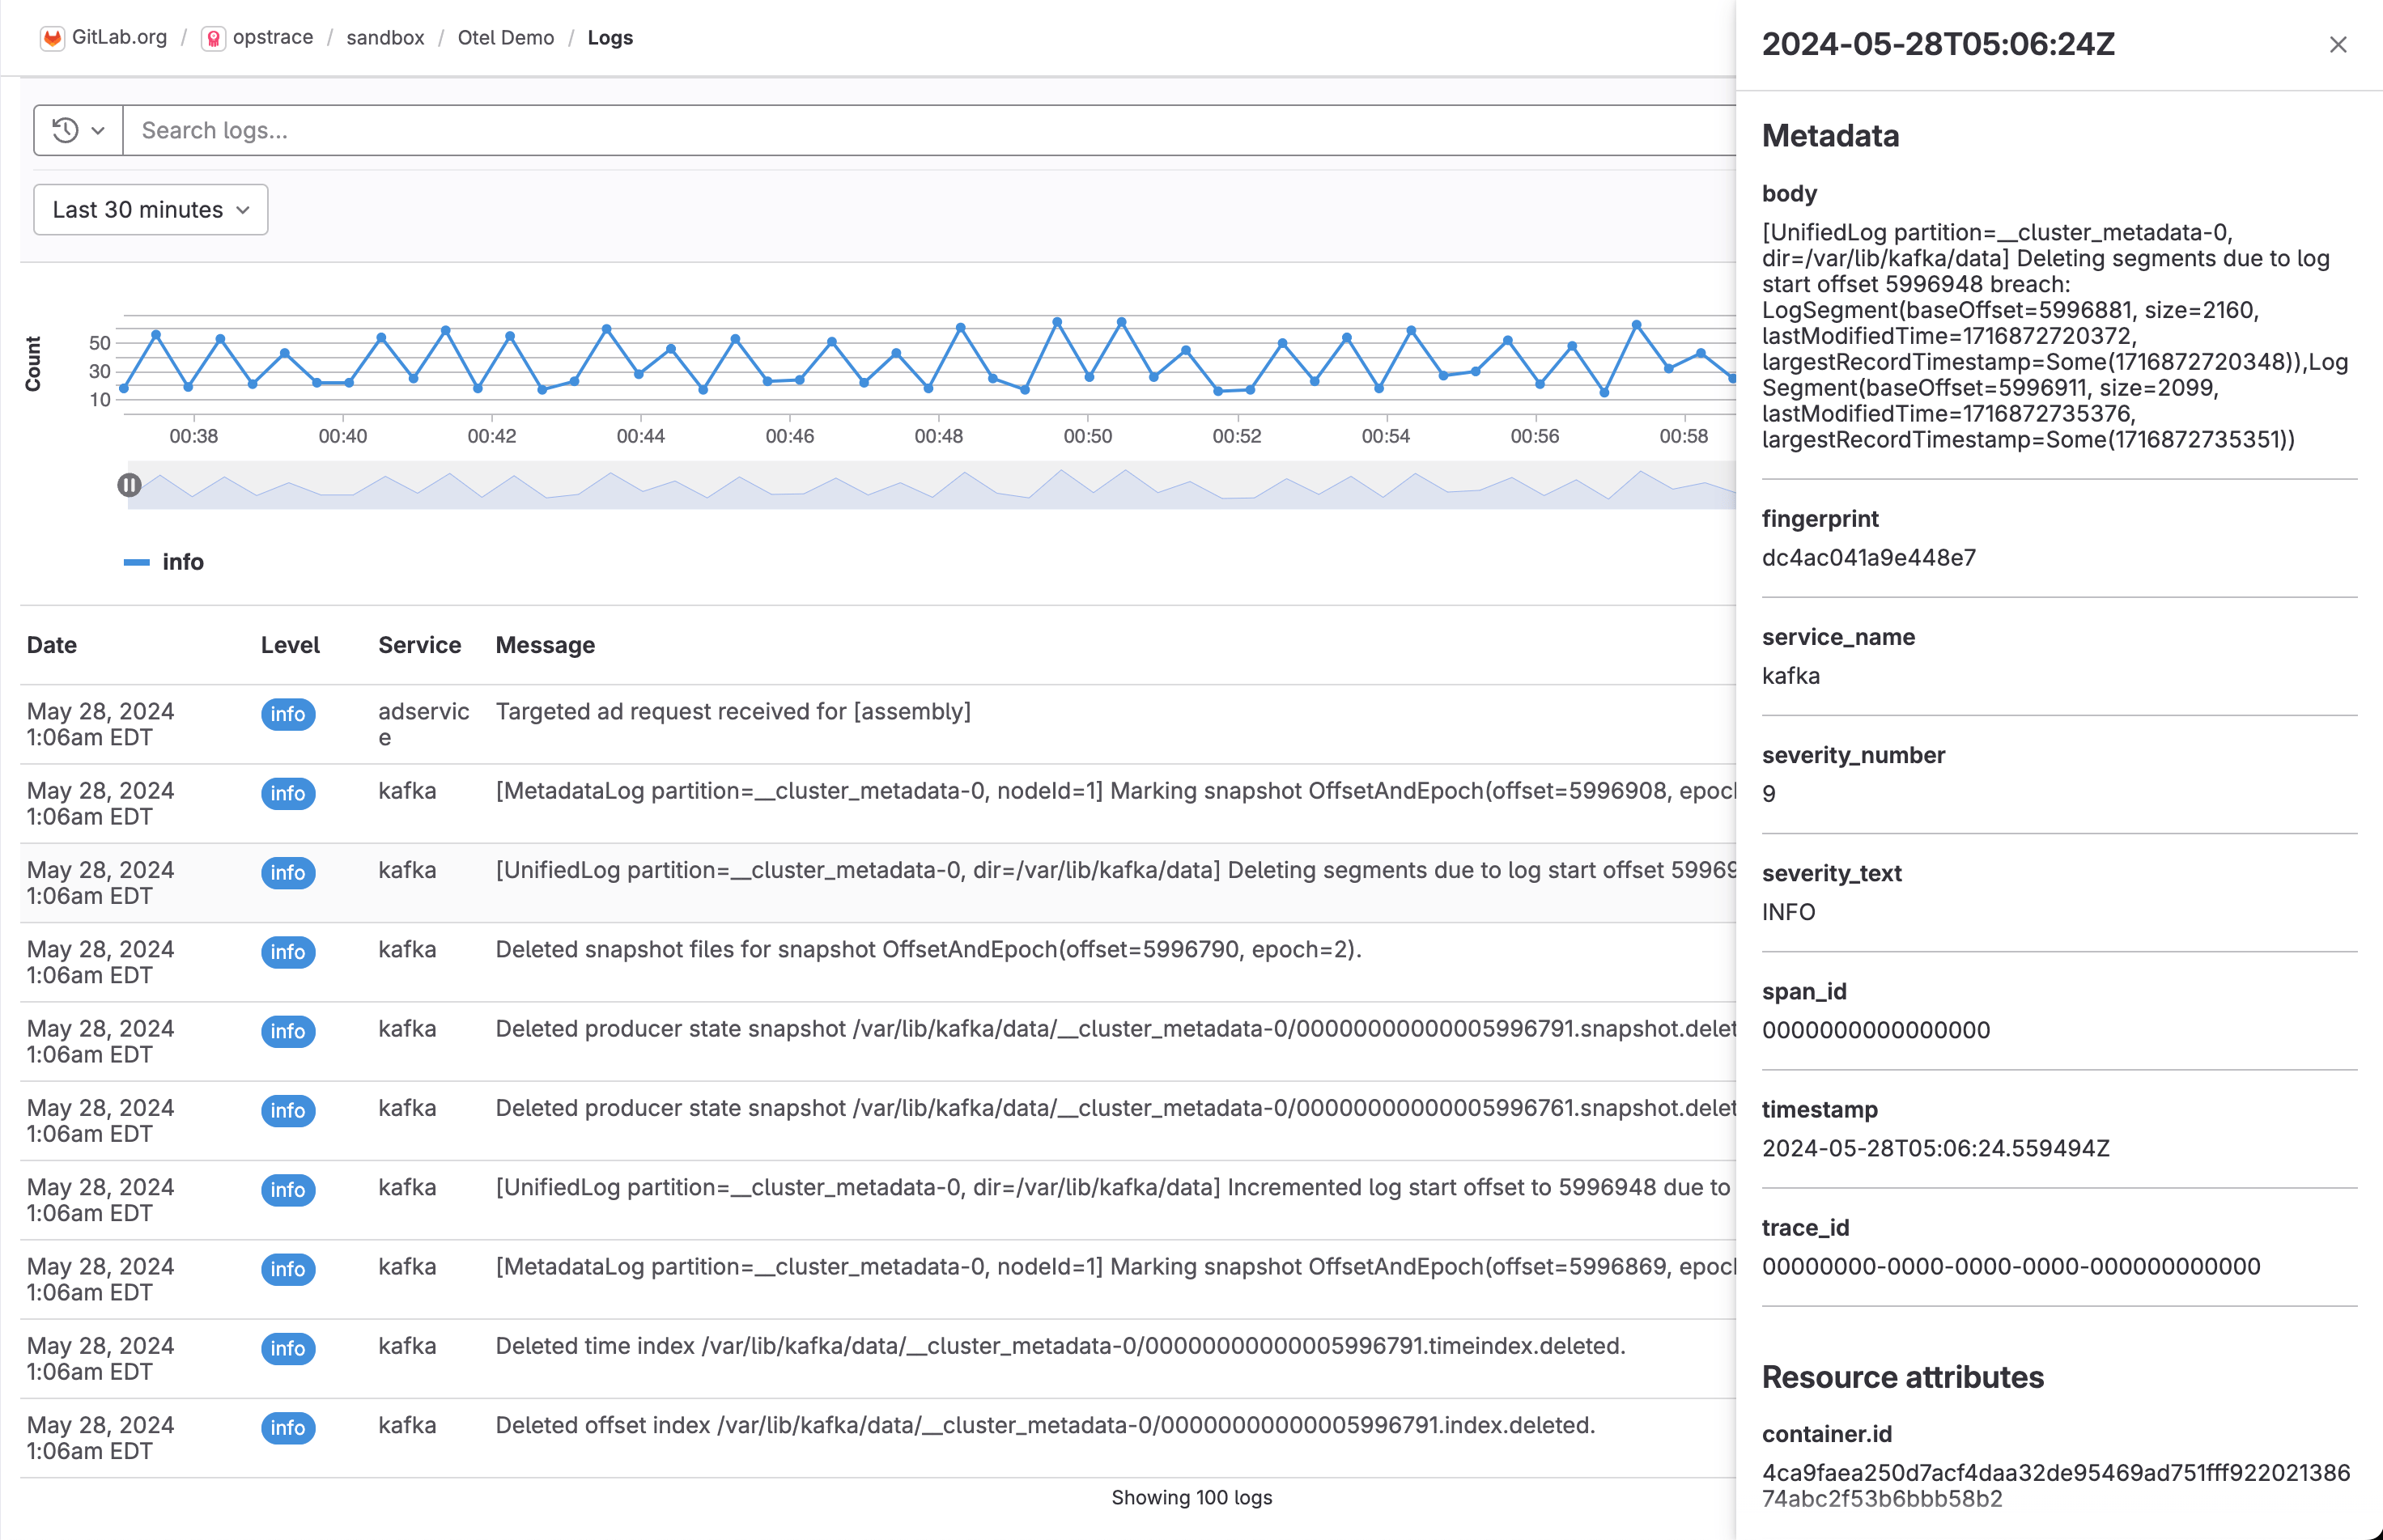Click the Date column header
2383x1540 pixels.
(52, 645)
